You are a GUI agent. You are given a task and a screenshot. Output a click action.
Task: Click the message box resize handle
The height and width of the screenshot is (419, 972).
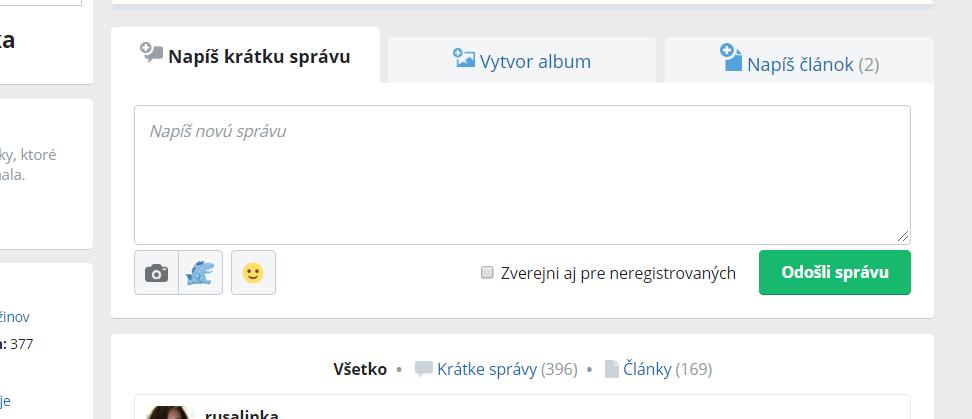[903, 236]
